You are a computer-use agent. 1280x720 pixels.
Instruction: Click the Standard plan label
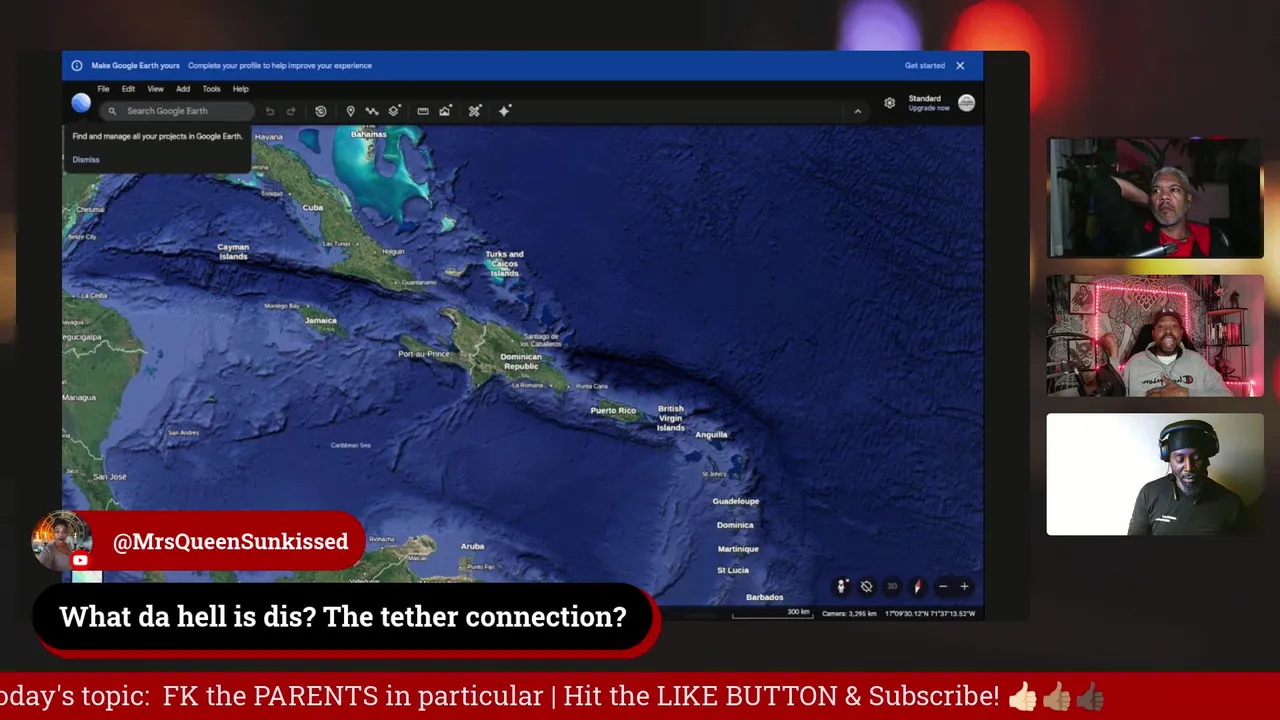point(924,98)
